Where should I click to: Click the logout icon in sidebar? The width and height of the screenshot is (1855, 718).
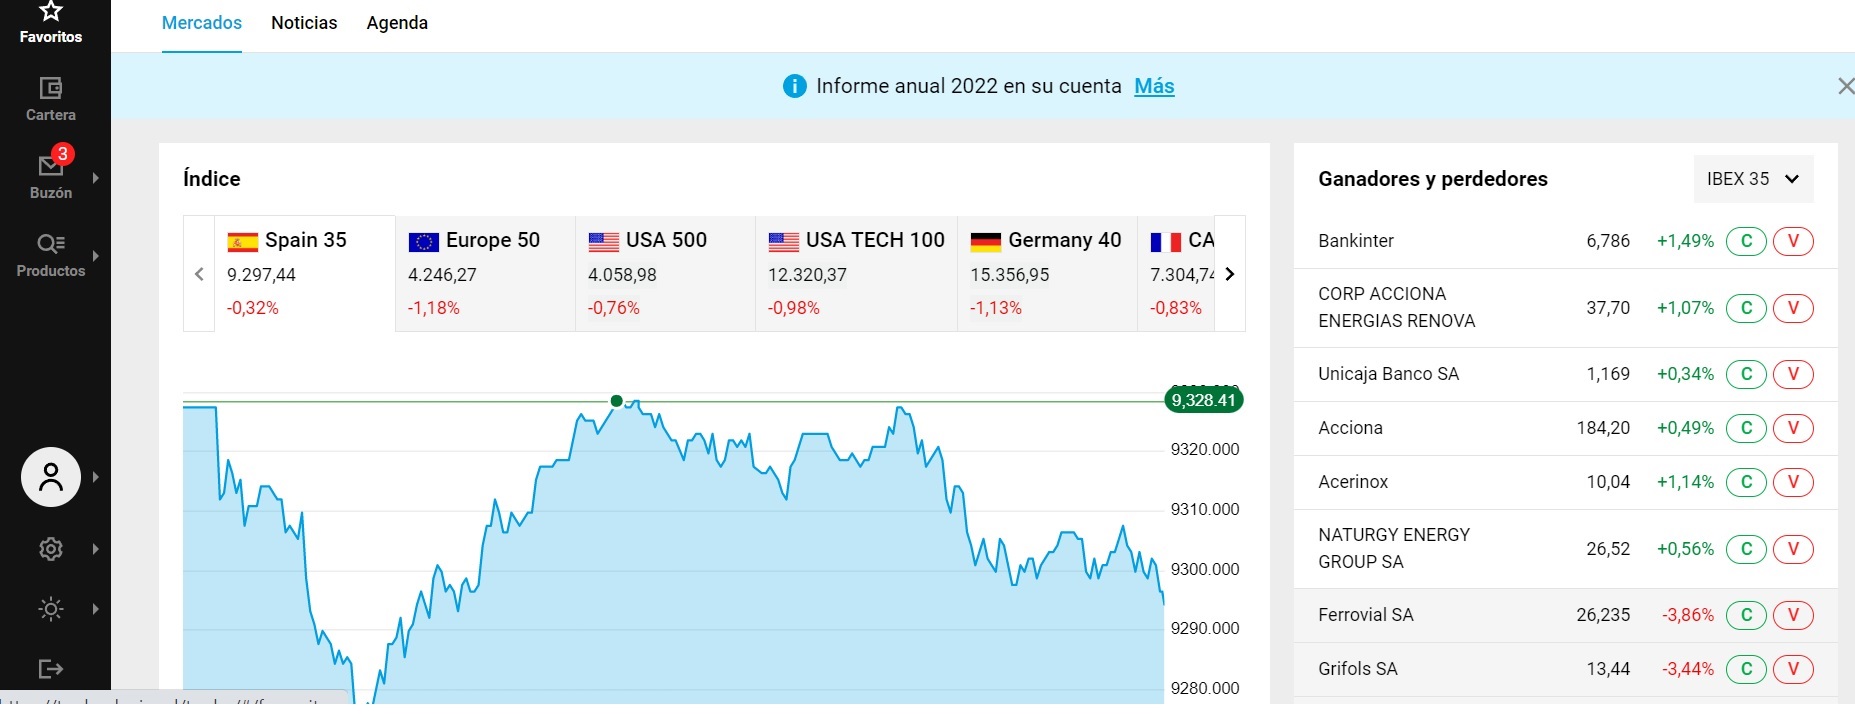(x=51, y=669)
